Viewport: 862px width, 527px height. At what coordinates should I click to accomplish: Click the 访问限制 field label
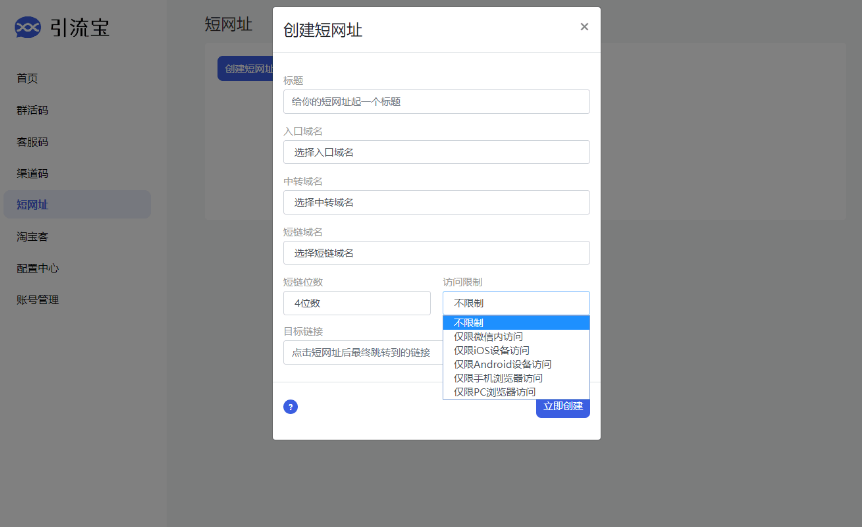point(462,282)
